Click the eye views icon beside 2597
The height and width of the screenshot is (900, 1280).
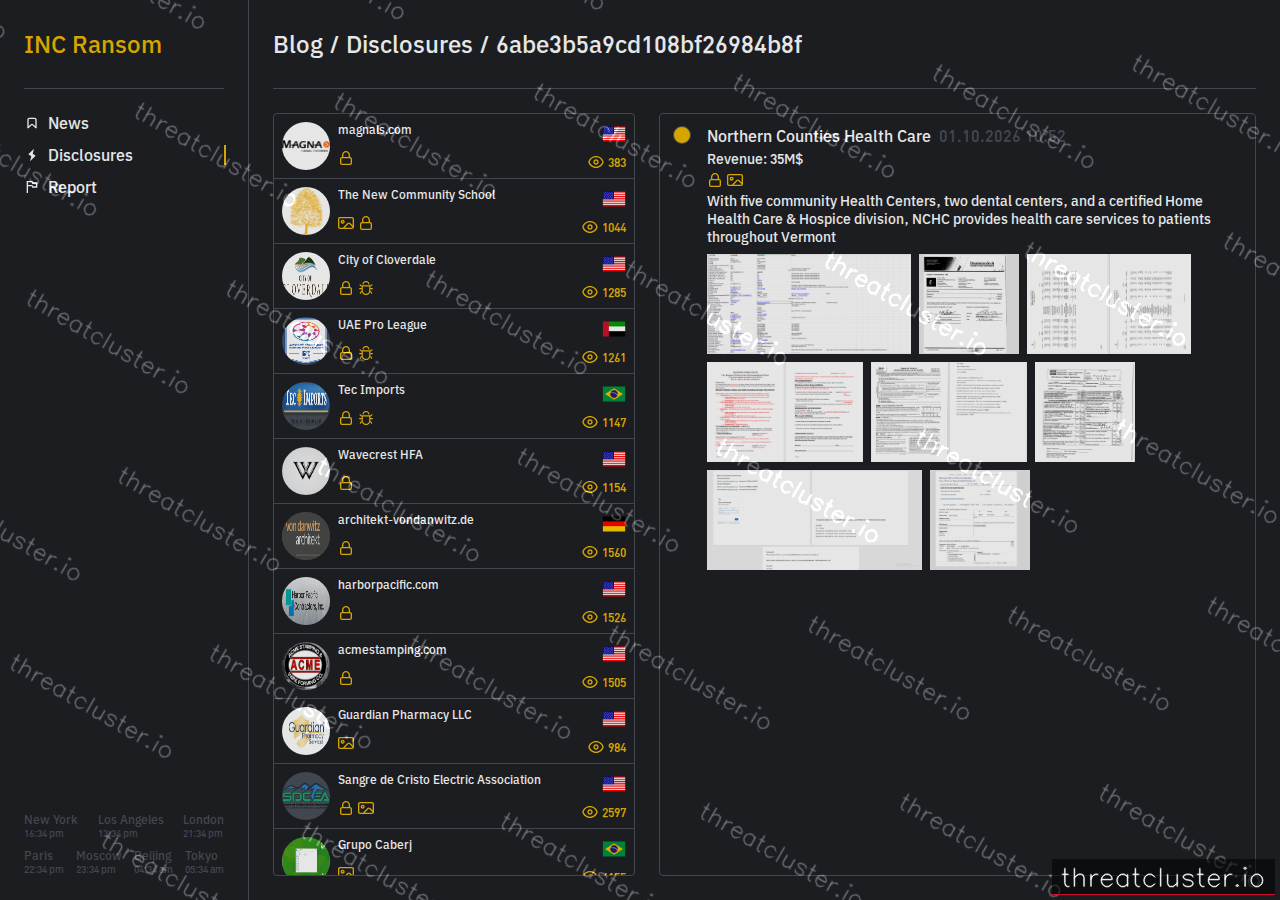tap(590, 812)
